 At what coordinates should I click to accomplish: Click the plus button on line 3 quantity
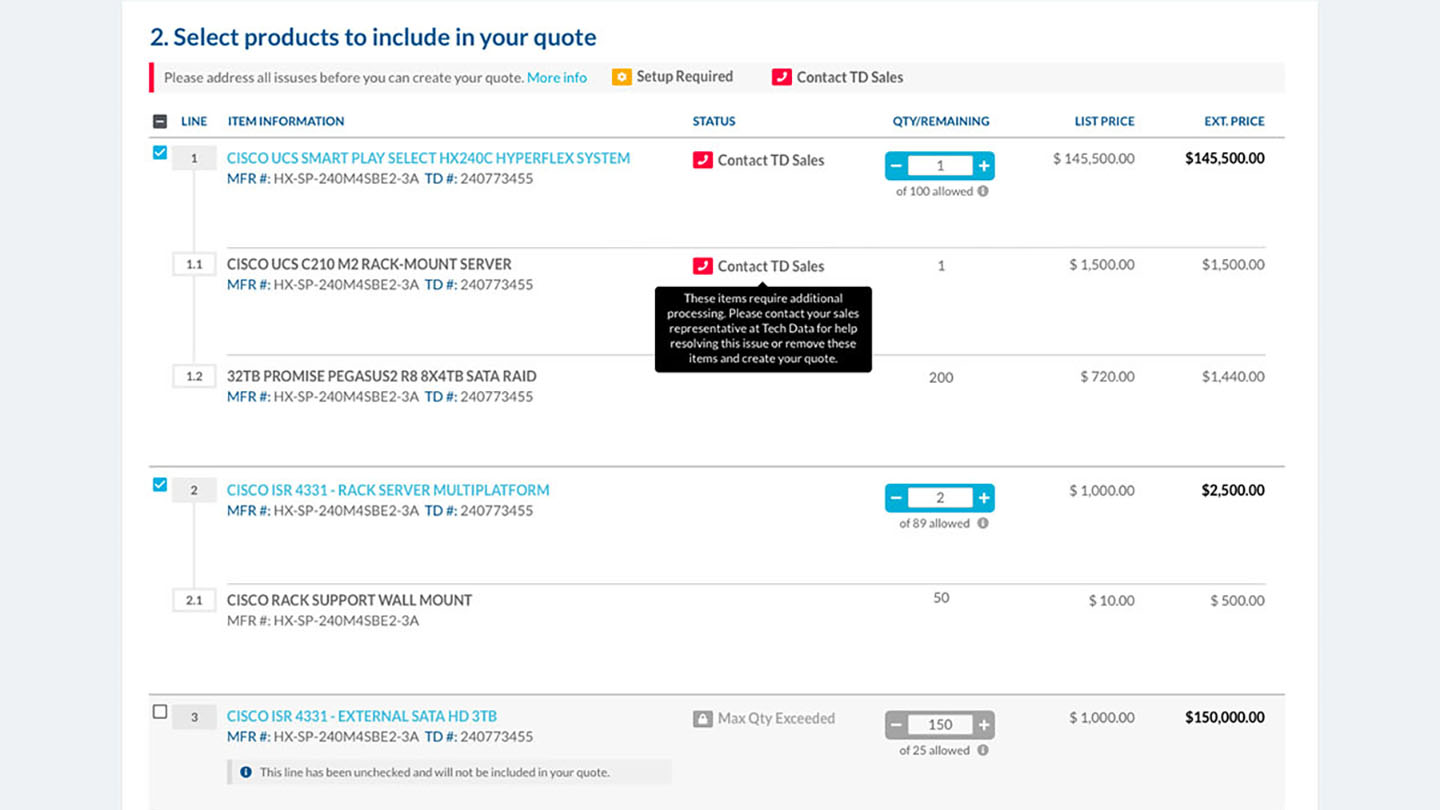984,725
